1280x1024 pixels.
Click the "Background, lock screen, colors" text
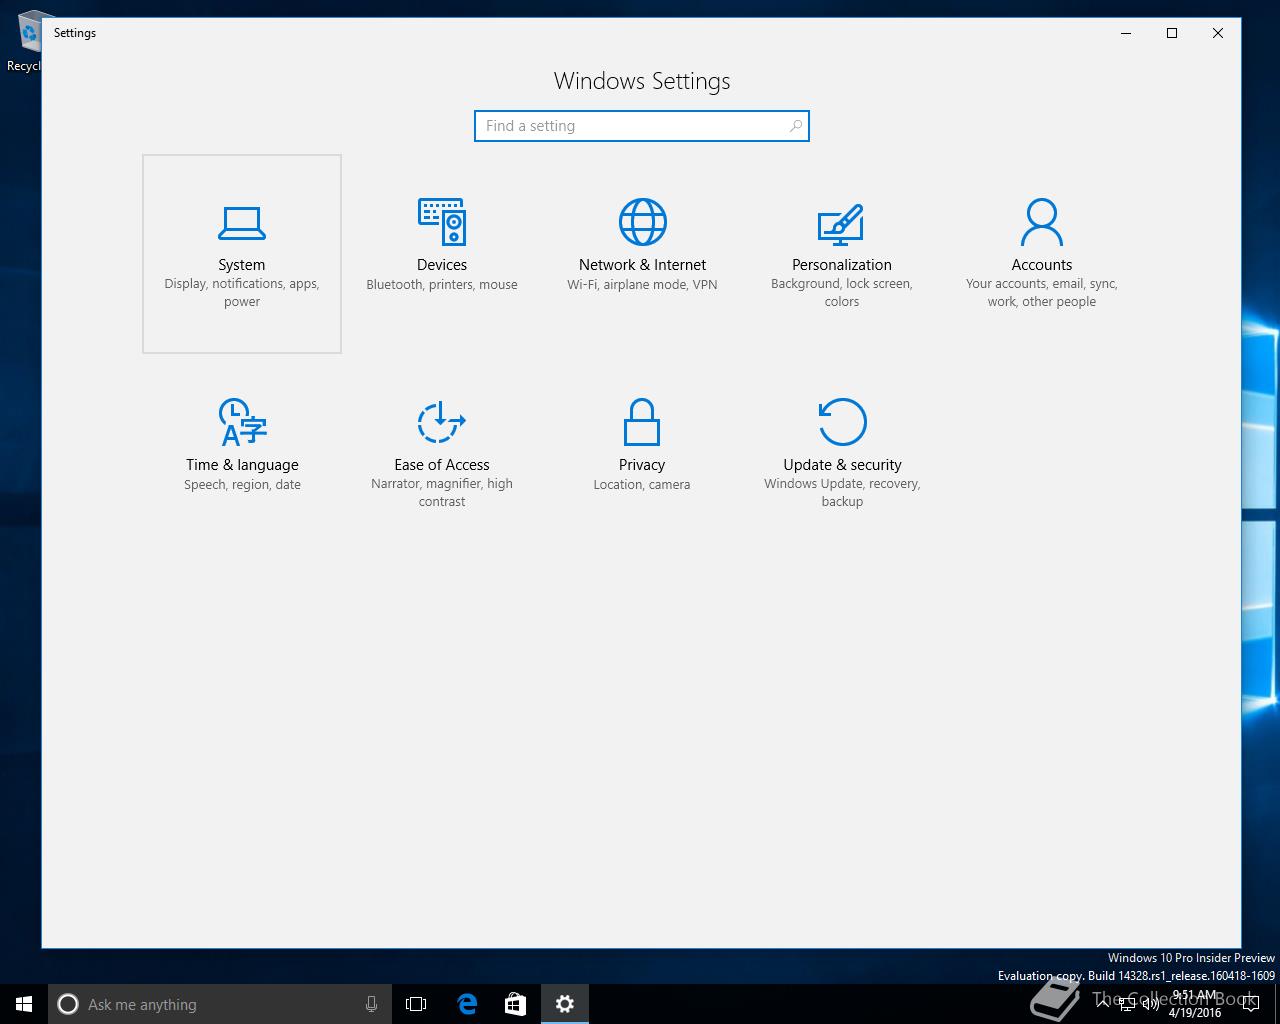pos(842,293)
